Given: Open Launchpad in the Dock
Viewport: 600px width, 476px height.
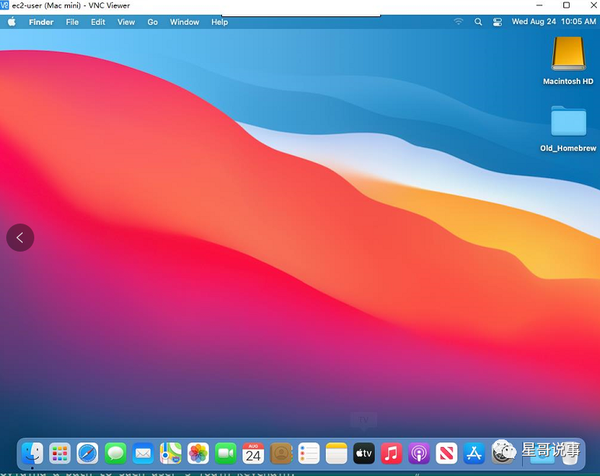Looking at the screenshot, I should click(x=60, y=453).
